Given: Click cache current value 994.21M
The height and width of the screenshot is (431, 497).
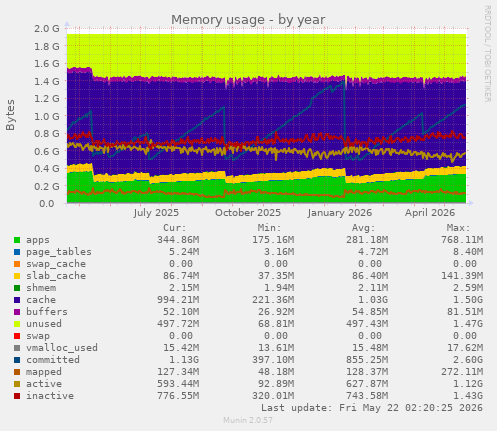Looking at the screenshot, I should pos(178,300).
